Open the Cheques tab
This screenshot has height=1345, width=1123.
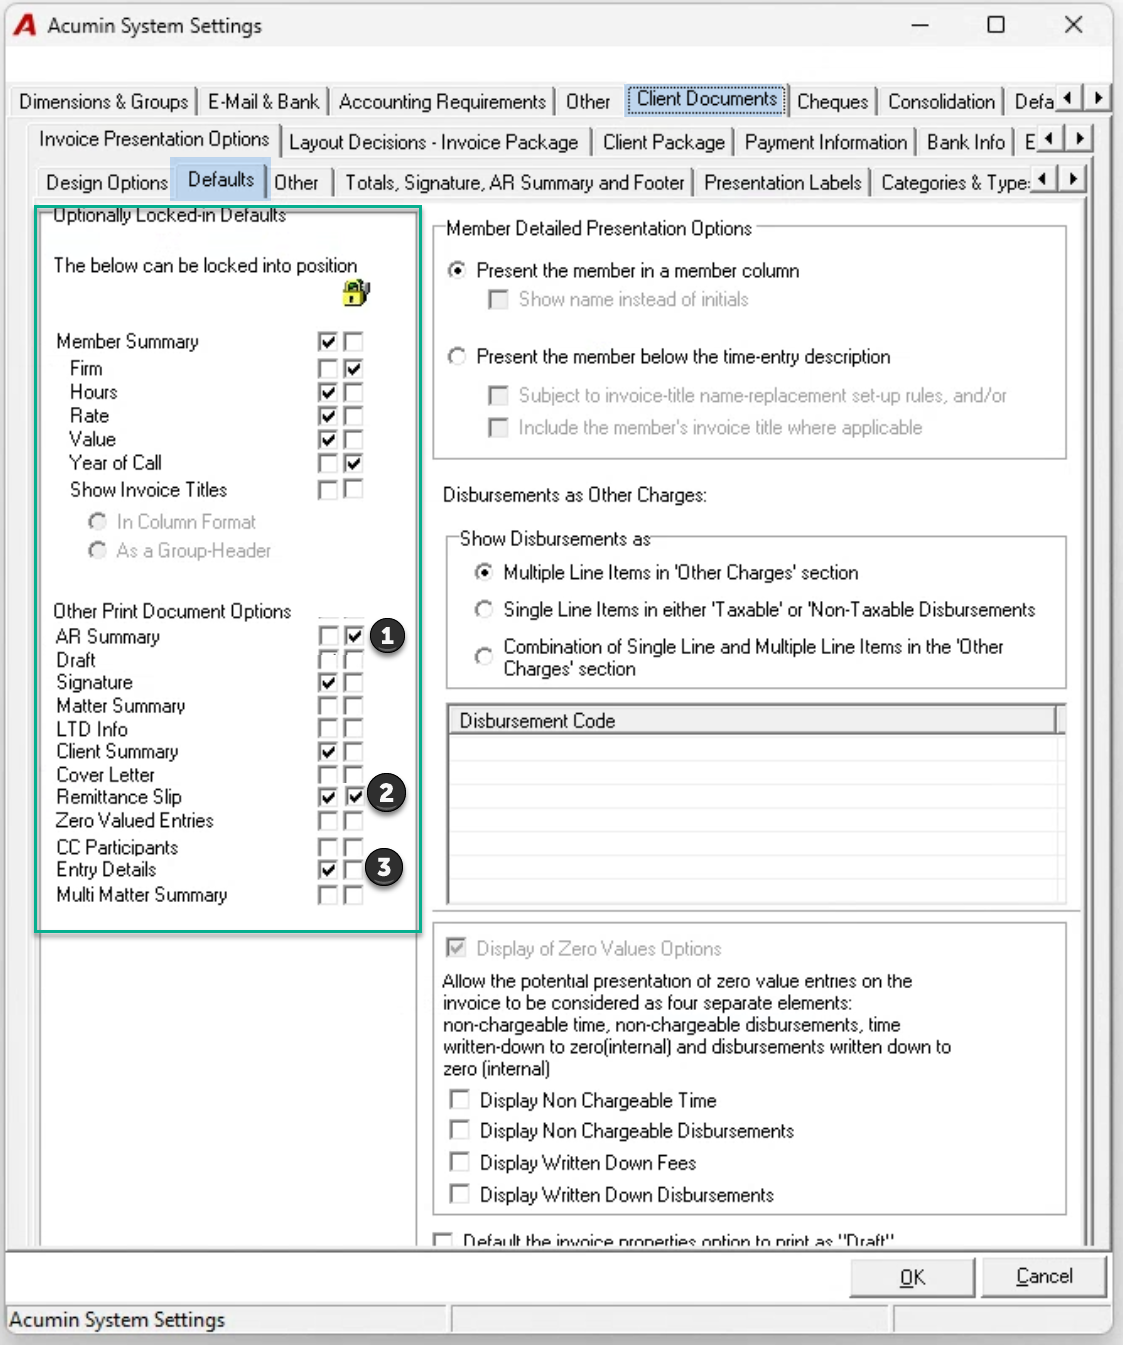(832, 101)
